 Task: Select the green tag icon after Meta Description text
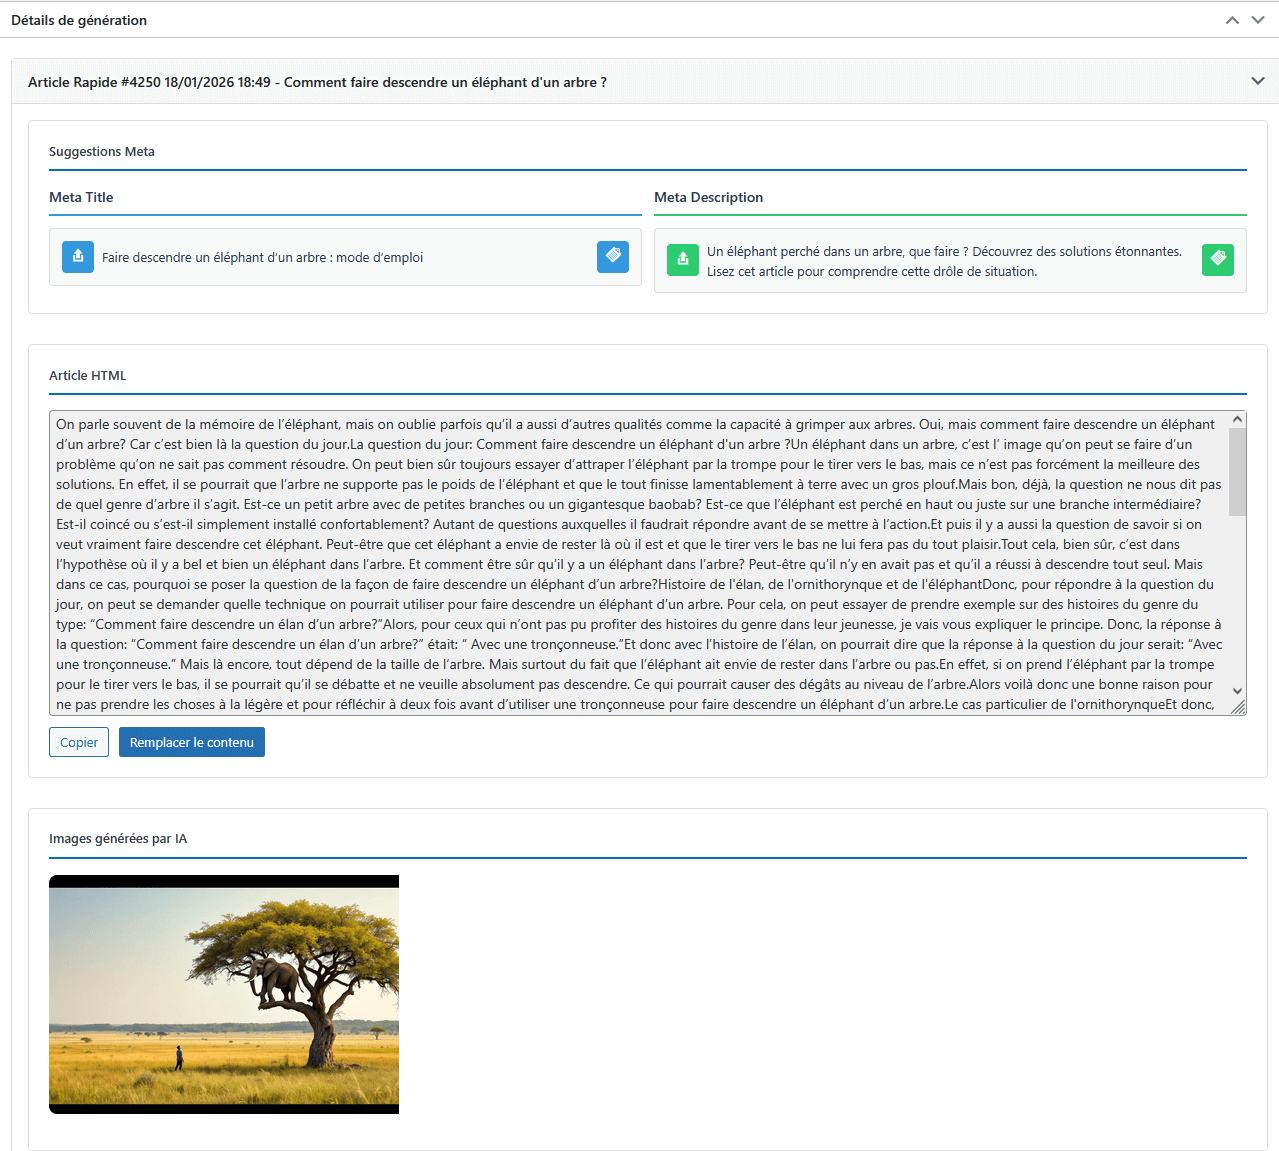pos(1218,260)
